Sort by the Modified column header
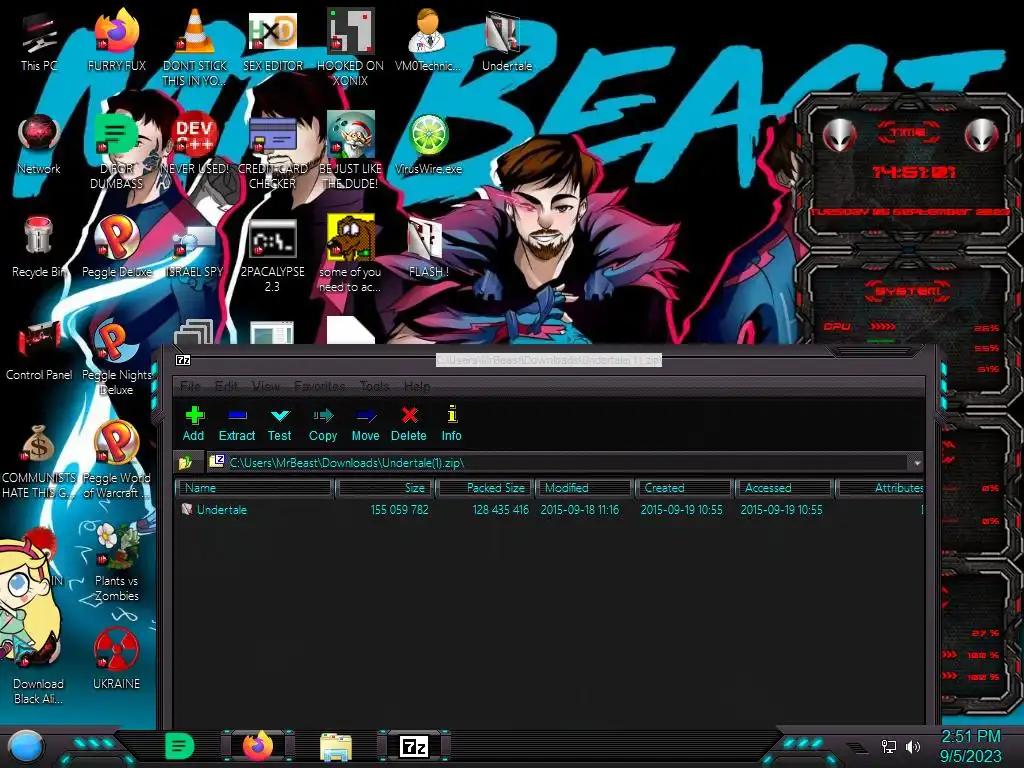This screenshot has width=1024, height=768. point(584,488)
